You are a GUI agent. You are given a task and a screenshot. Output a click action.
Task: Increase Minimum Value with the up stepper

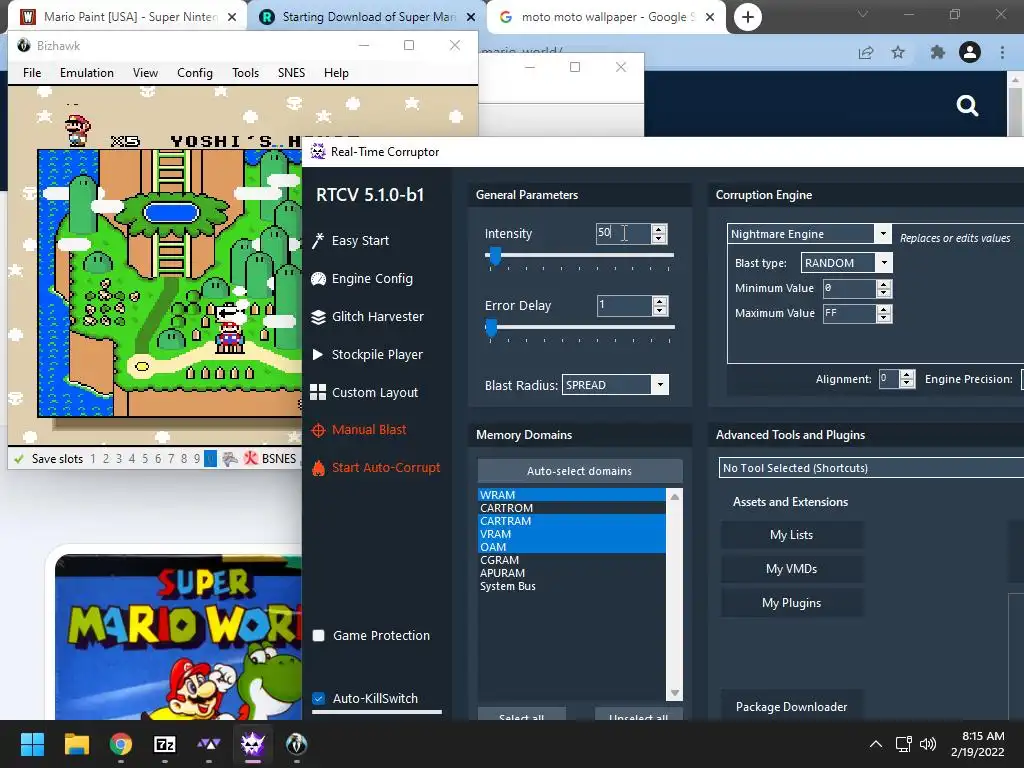click(x=884, y=284)
